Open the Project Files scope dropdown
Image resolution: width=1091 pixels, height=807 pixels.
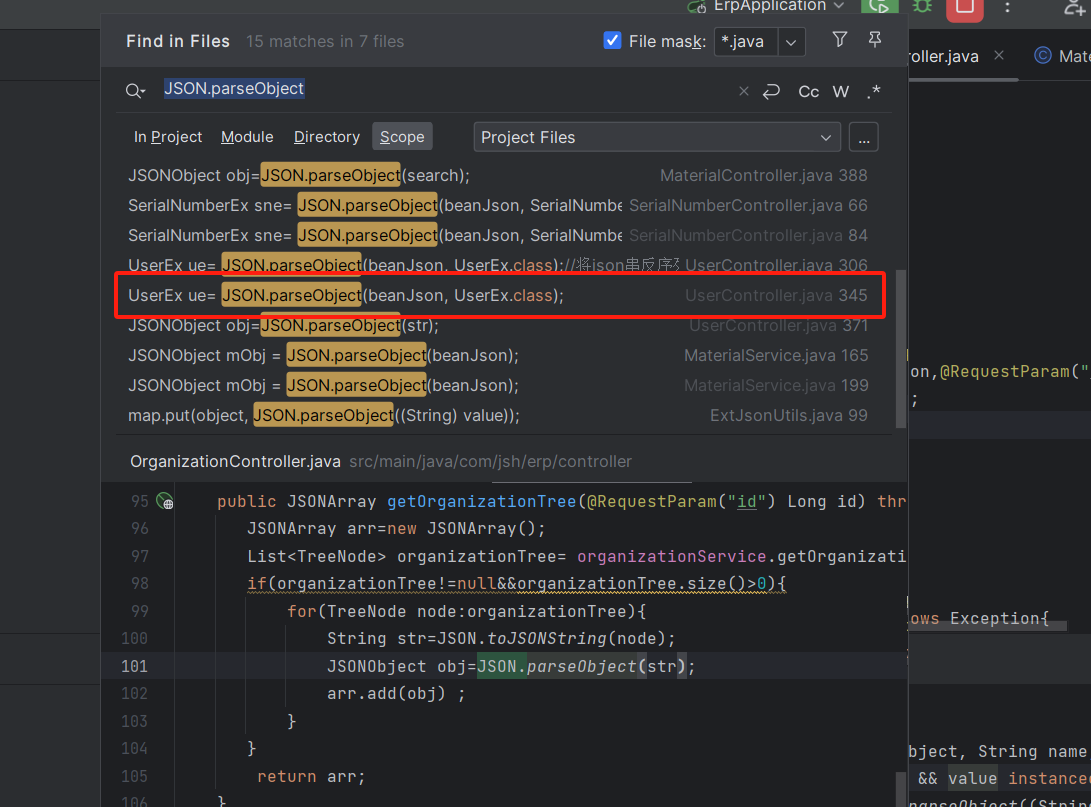point(657,137)
